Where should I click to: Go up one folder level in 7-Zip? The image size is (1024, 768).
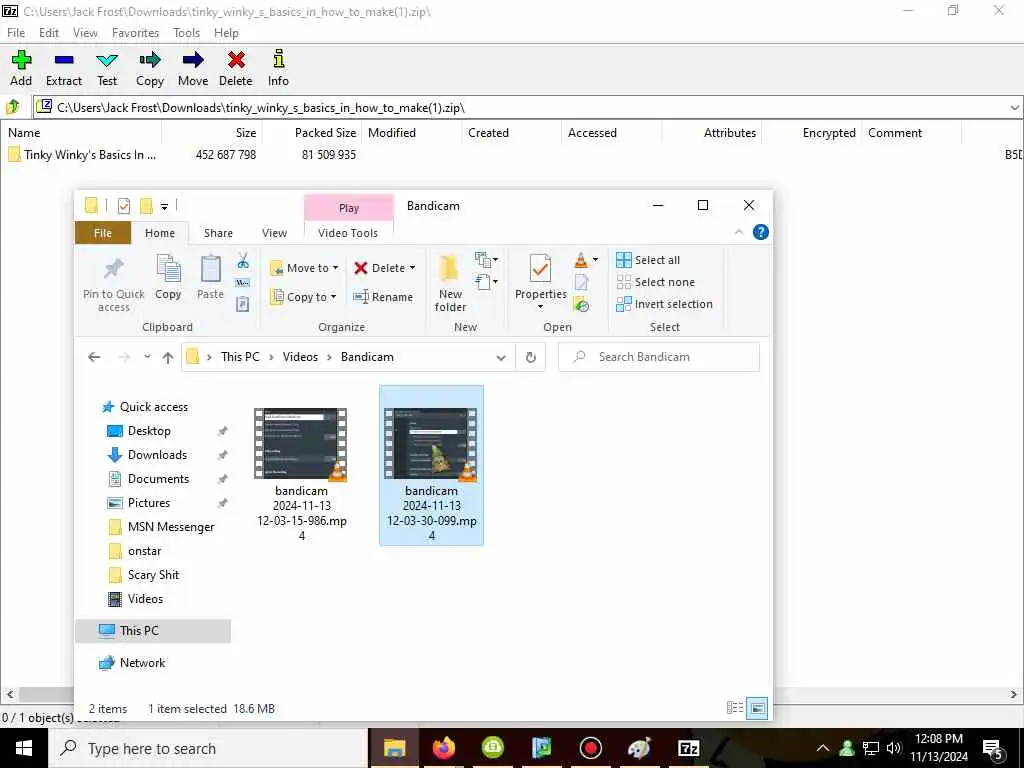[12, 106]
